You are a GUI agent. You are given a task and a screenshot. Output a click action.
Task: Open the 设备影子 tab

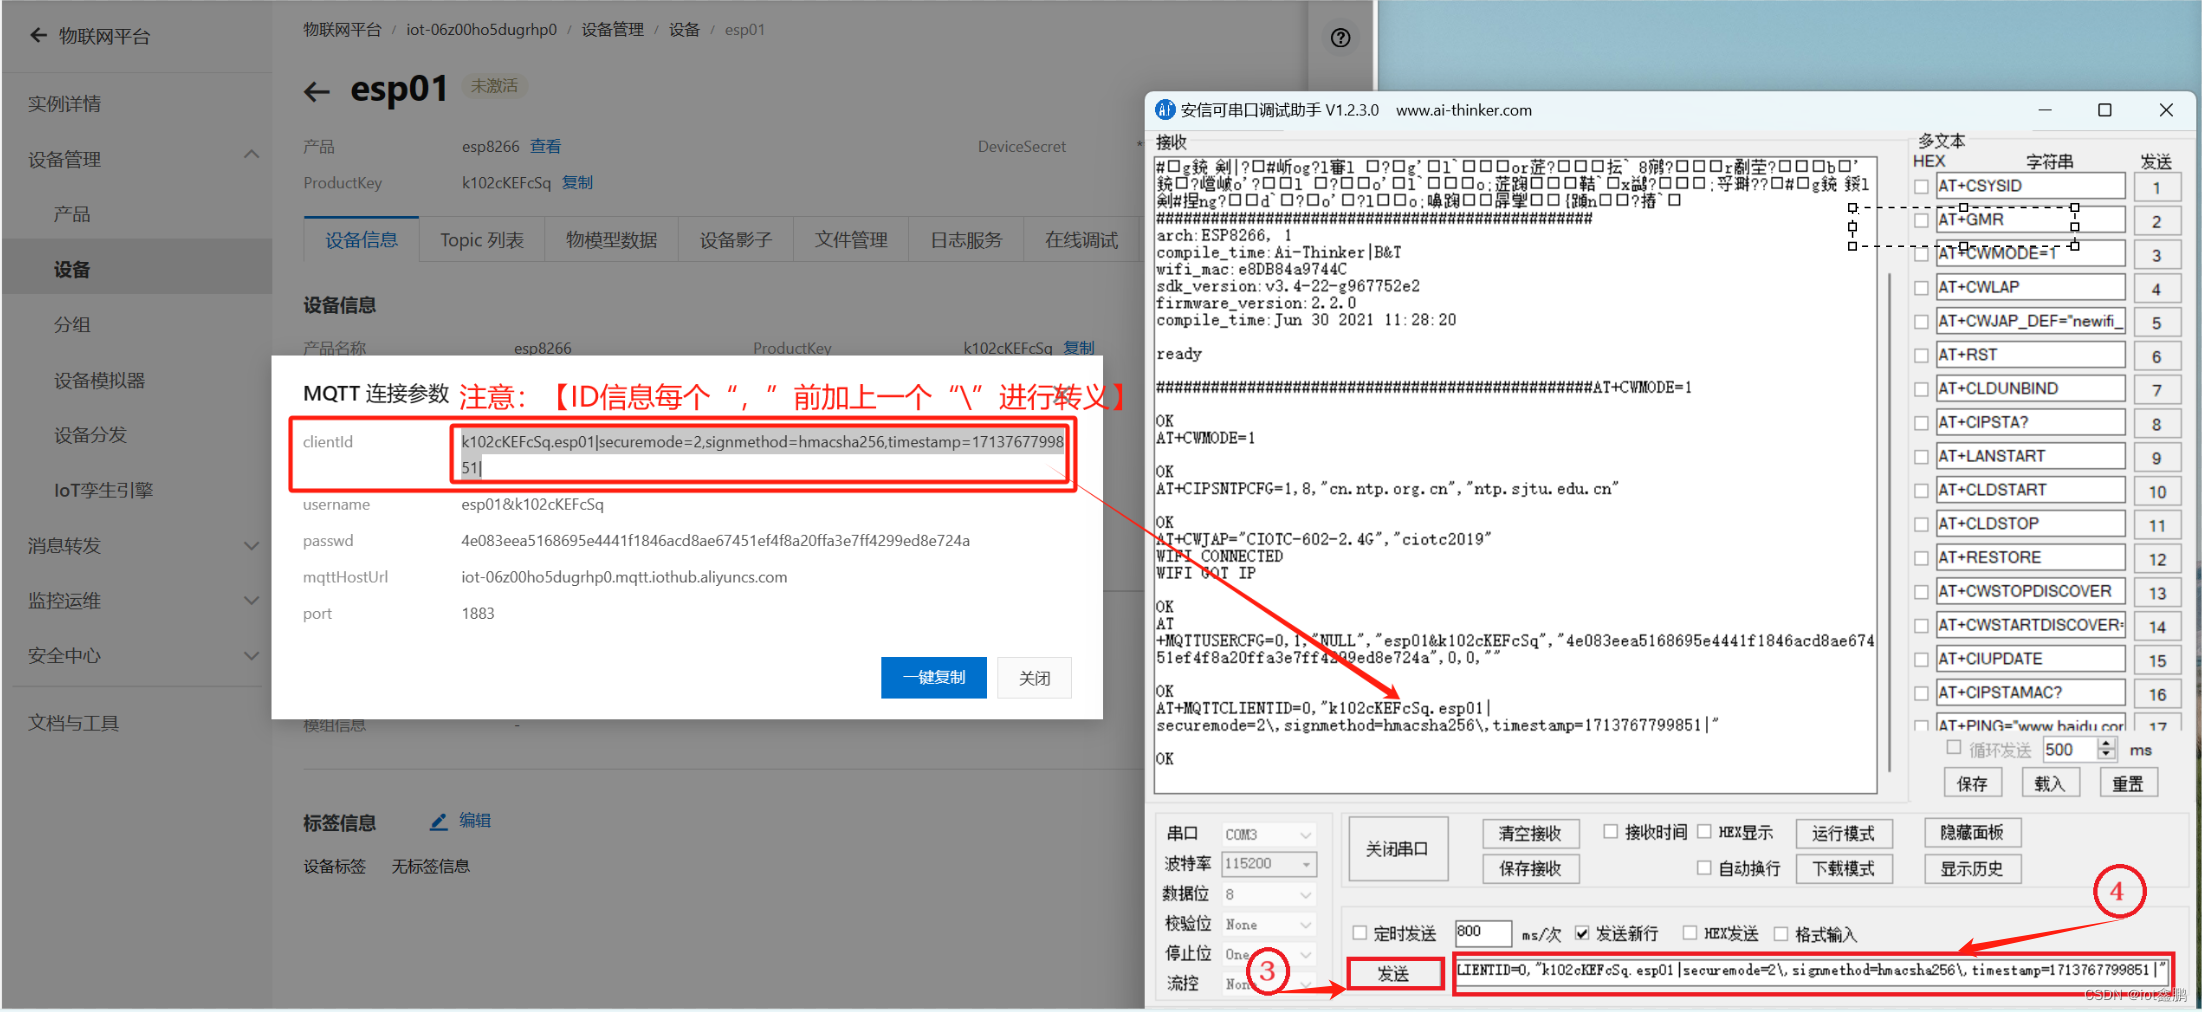coord(735,240)
